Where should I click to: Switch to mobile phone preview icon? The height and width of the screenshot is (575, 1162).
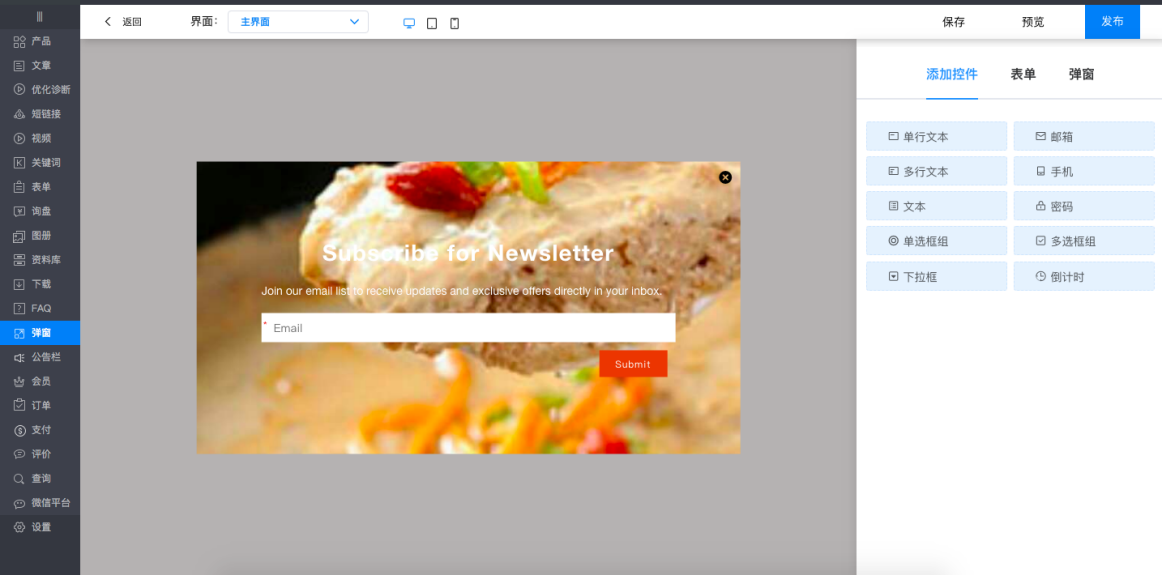coord(455,23)
